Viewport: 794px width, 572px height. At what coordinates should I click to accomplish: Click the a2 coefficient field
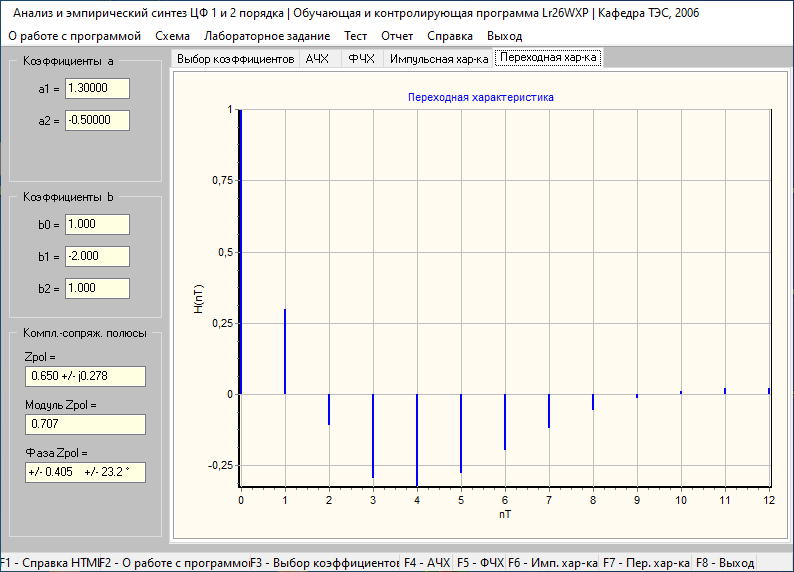[x=97, y=120]
